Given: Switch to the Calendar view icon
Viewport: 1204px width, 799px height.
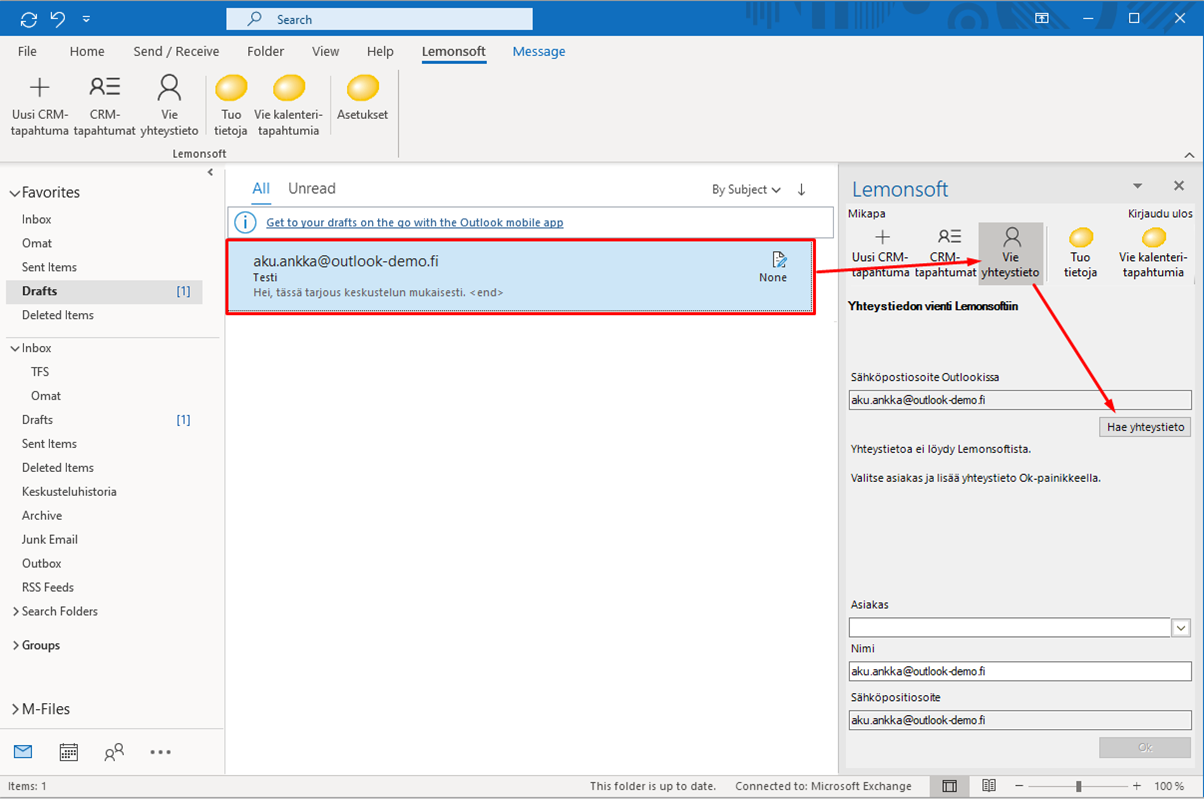Looking at the screenshot, I should pos(69,752).
